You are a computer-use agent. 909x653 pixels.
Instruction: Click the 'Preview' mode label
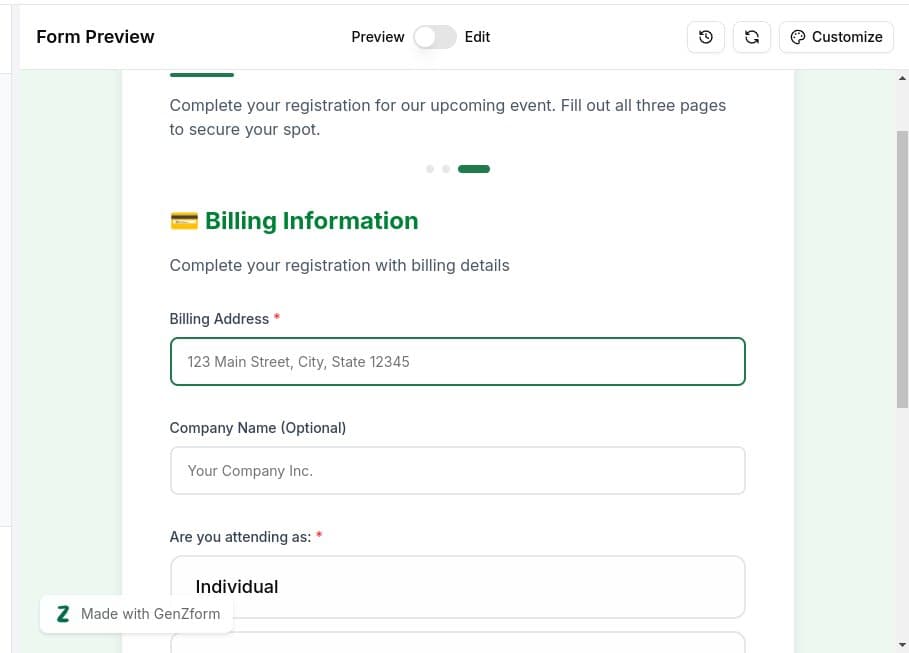tap(378, 37)
